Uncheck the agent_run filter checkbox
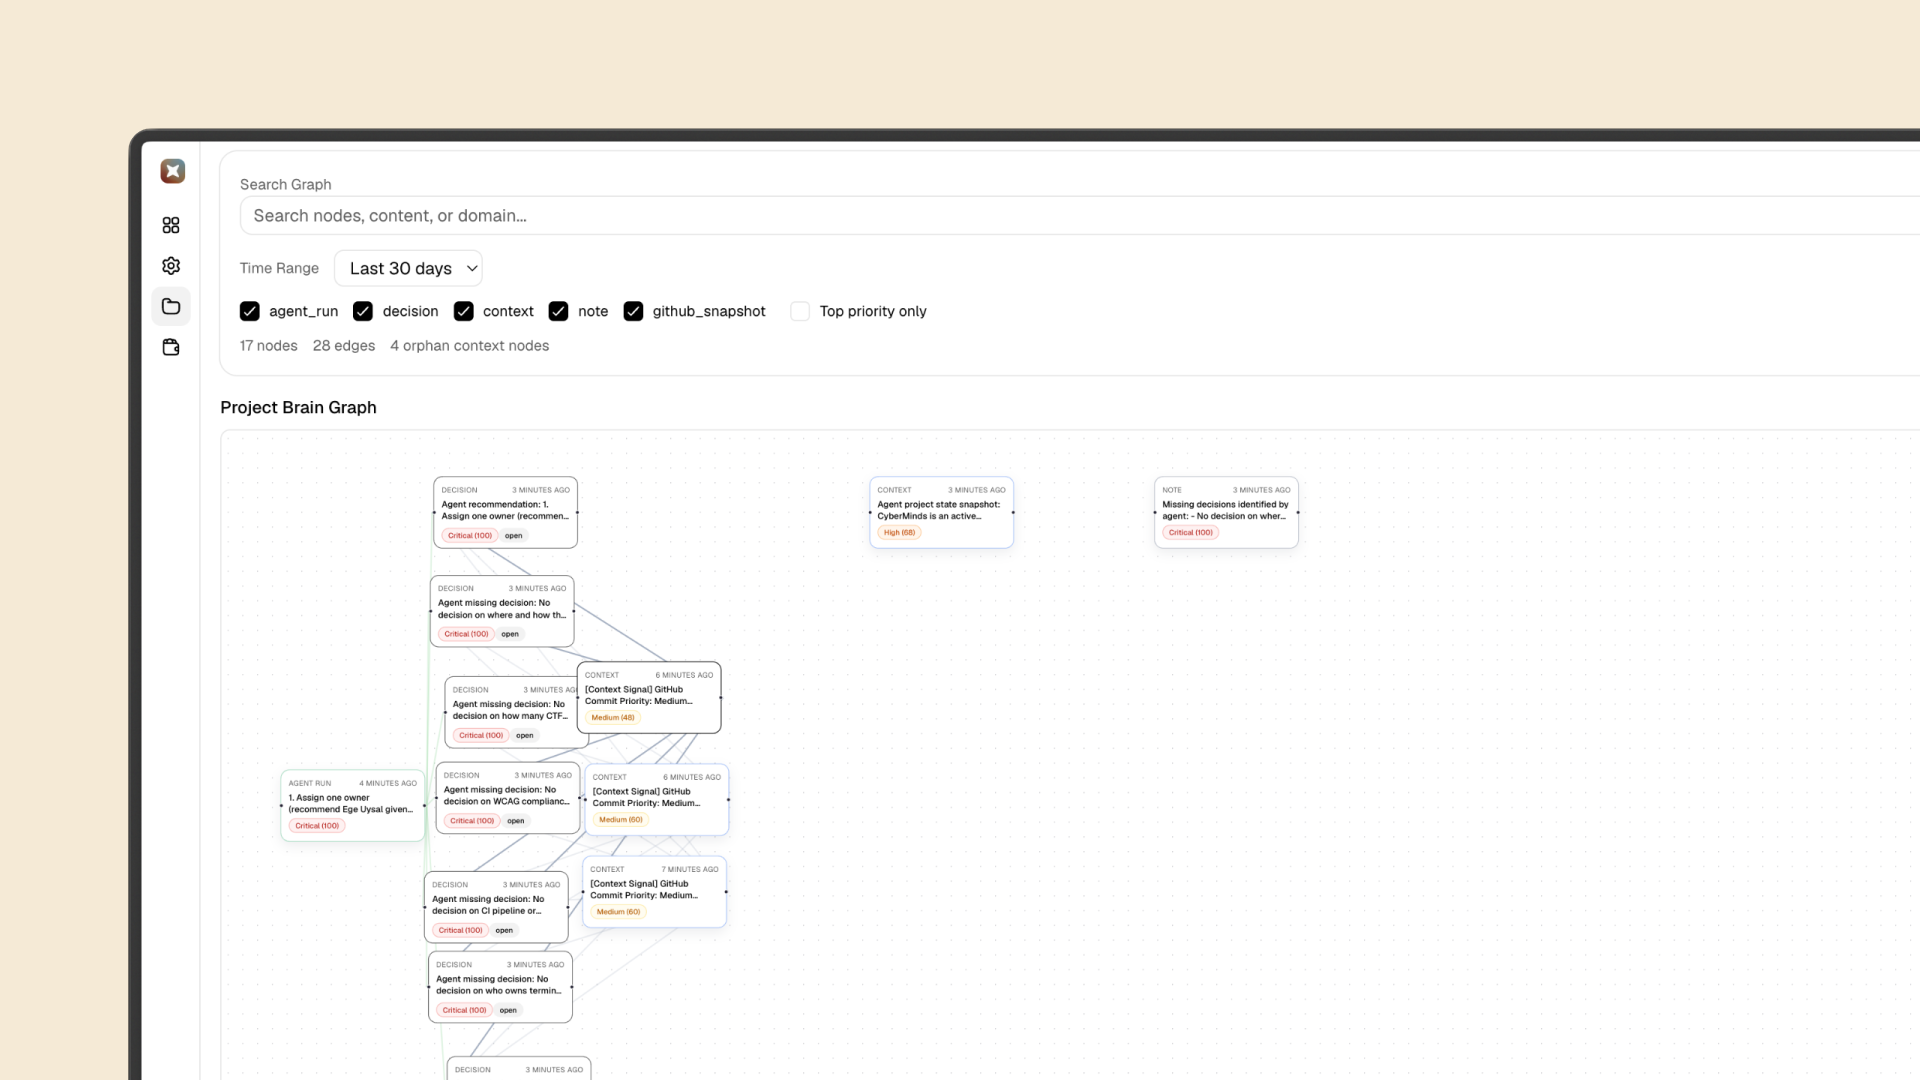Image resolution: width=1920 pixels, height=1080 pixels. pyautogui.click(x=250, y=311)
